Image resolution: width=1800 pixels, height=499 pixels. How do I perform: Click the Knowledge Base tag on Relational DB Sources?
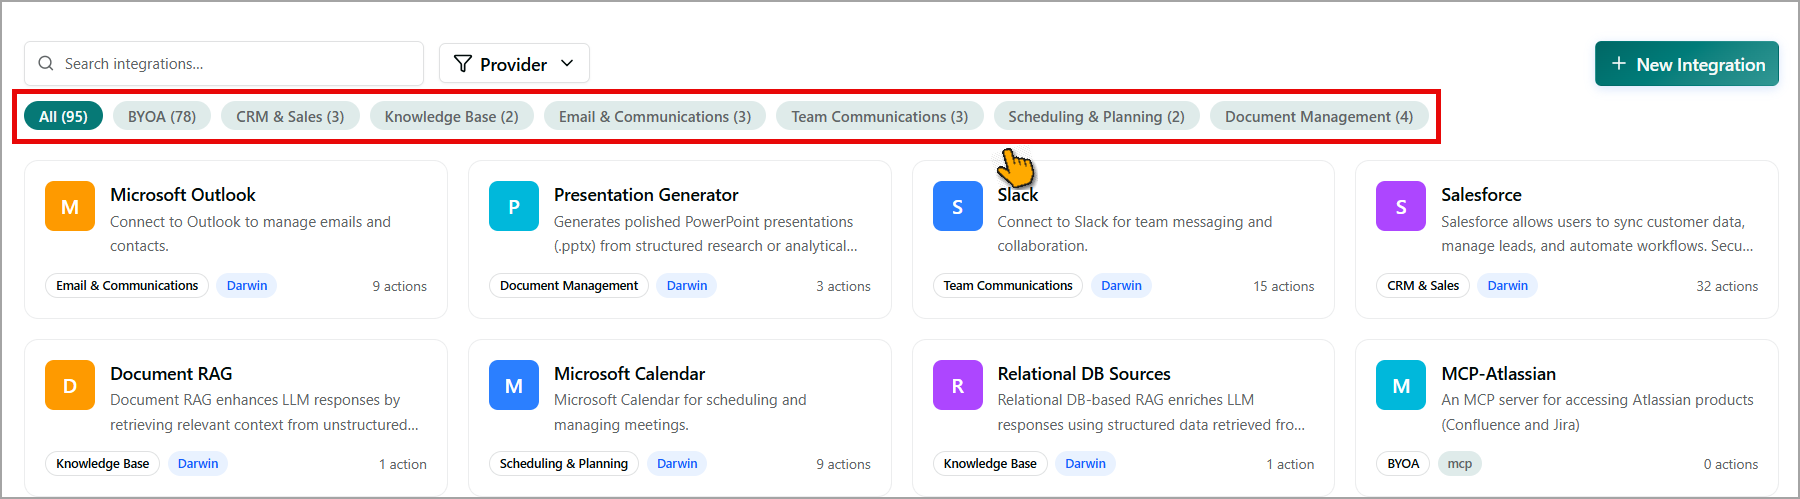pyautogui.click(x=990, y=464)
